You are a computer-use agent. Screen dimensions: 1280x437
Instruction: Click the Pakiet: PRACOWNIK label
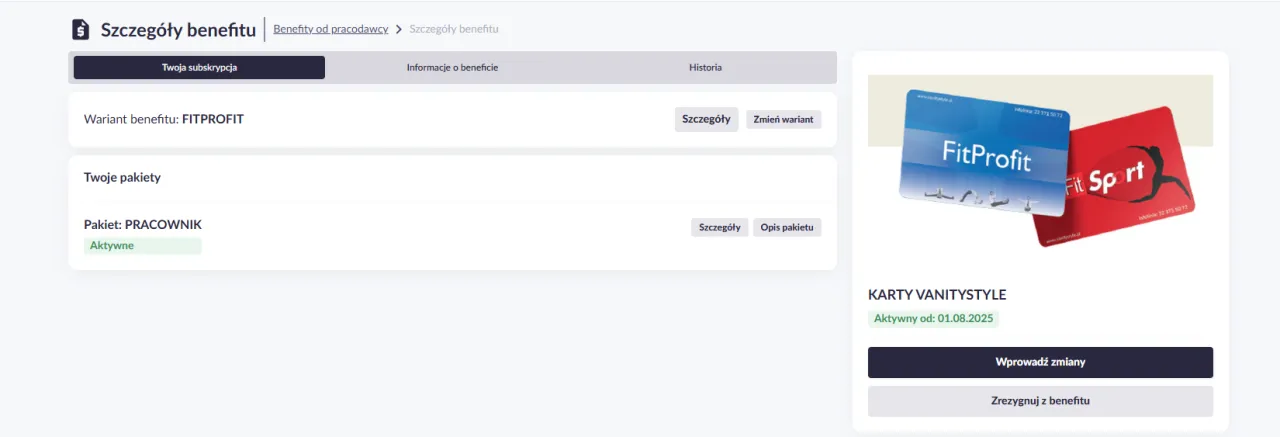143,225
